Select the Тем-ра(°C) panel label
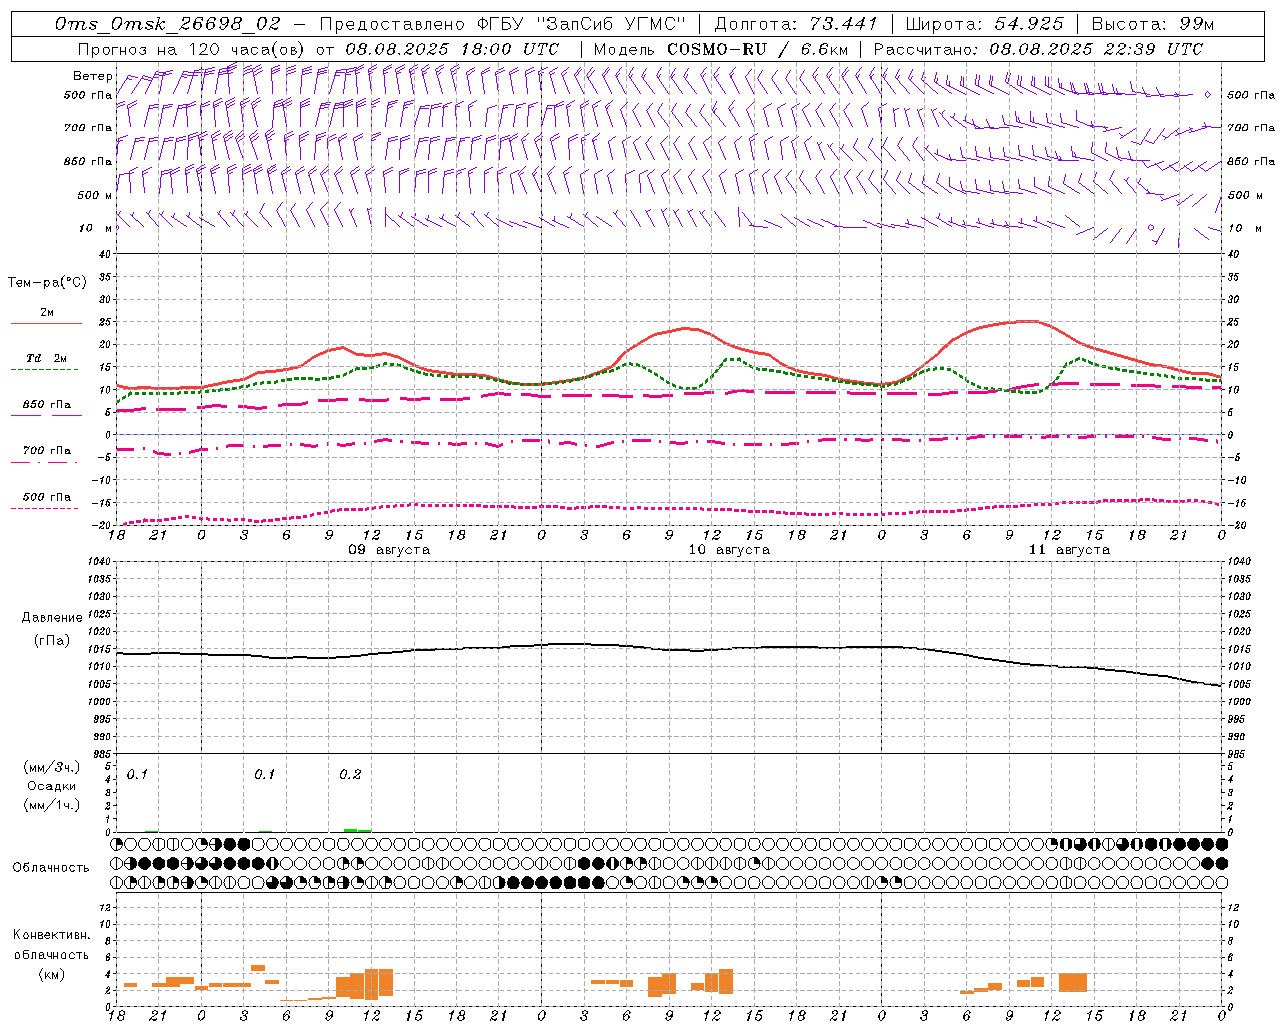 click(x=47, y=283)
